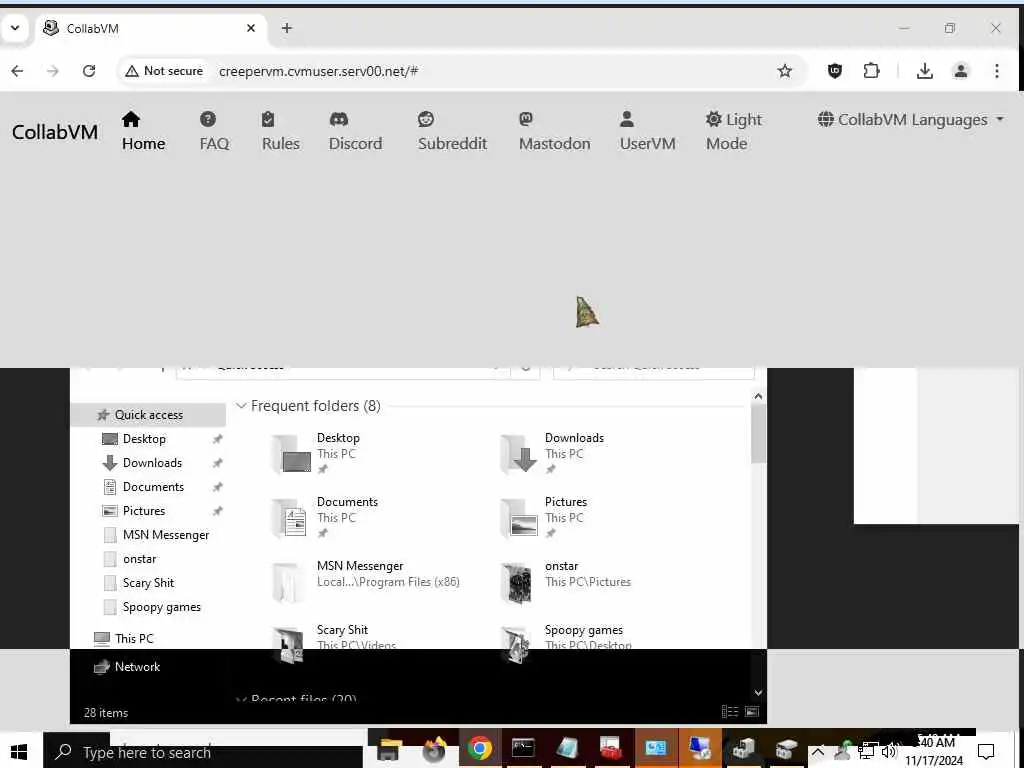Select Pictures in the navigation pane
1024x768 pixels.
144,511
